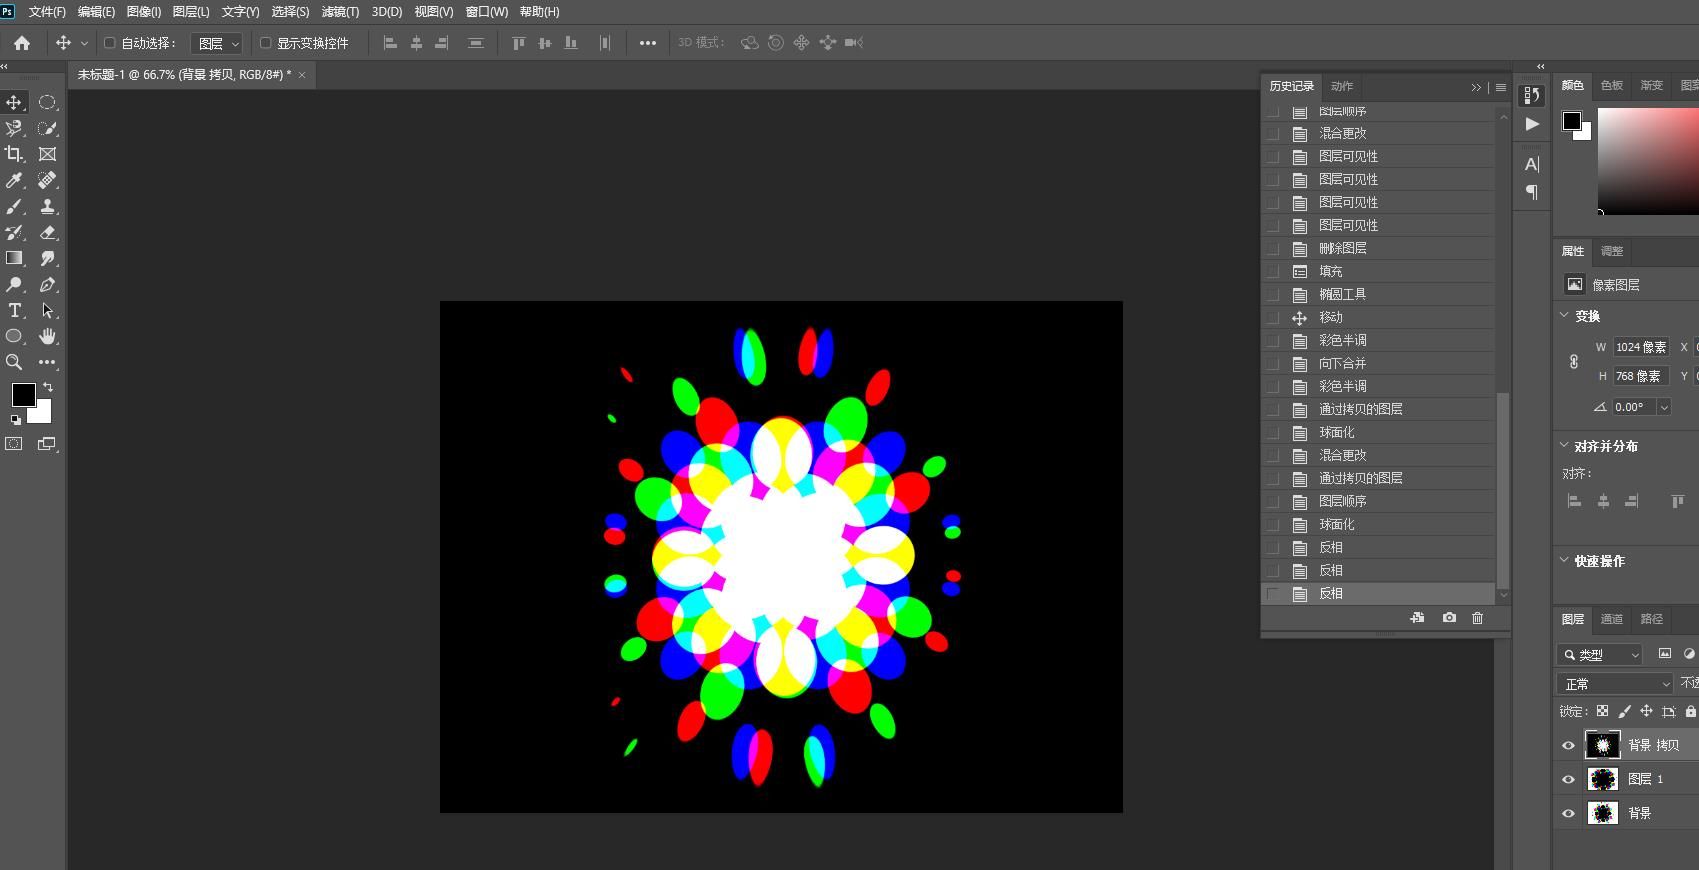Open the blend mode 正常 dropdown
Screen dimensions: 1699x870
(x=1614, y=684)
